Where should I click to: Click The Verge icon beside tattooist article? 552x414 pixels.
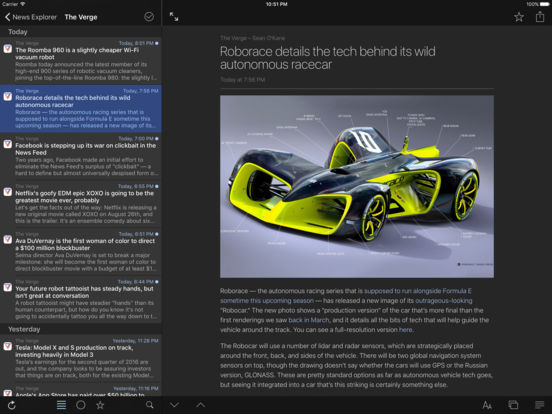click(x=8, y=287)
